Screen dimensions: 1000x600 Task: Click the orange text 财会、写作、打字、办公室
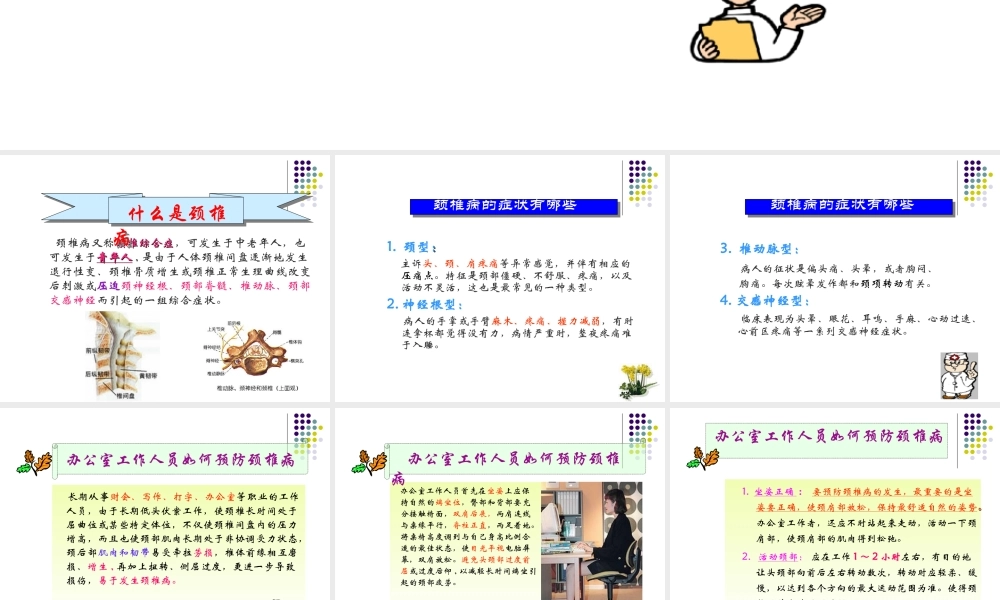coord(172,497)
